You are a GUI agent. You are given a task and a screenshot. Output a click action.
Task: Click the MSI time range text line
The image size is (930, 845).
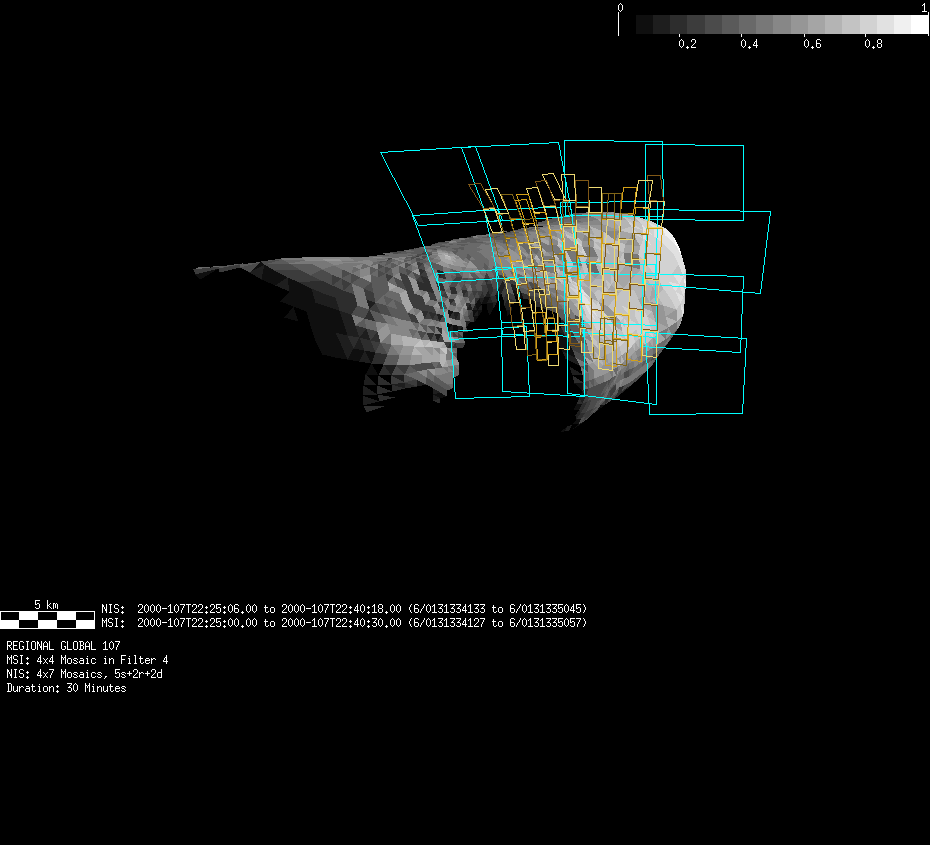point(344,623)
